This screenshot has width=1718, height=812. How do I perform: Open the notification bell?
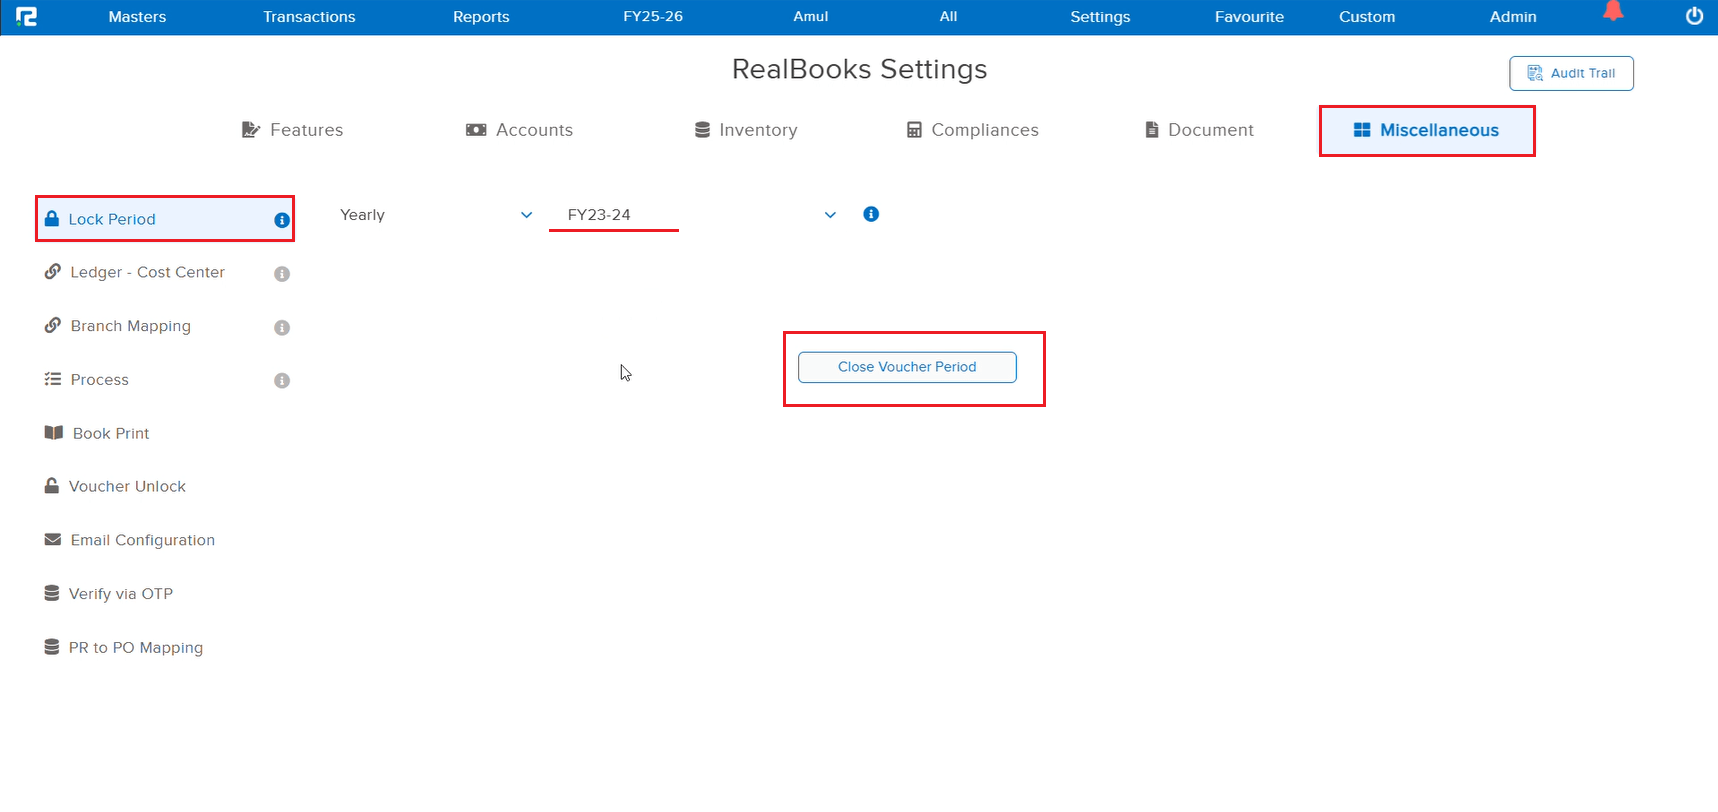(x=1613, y=12)
